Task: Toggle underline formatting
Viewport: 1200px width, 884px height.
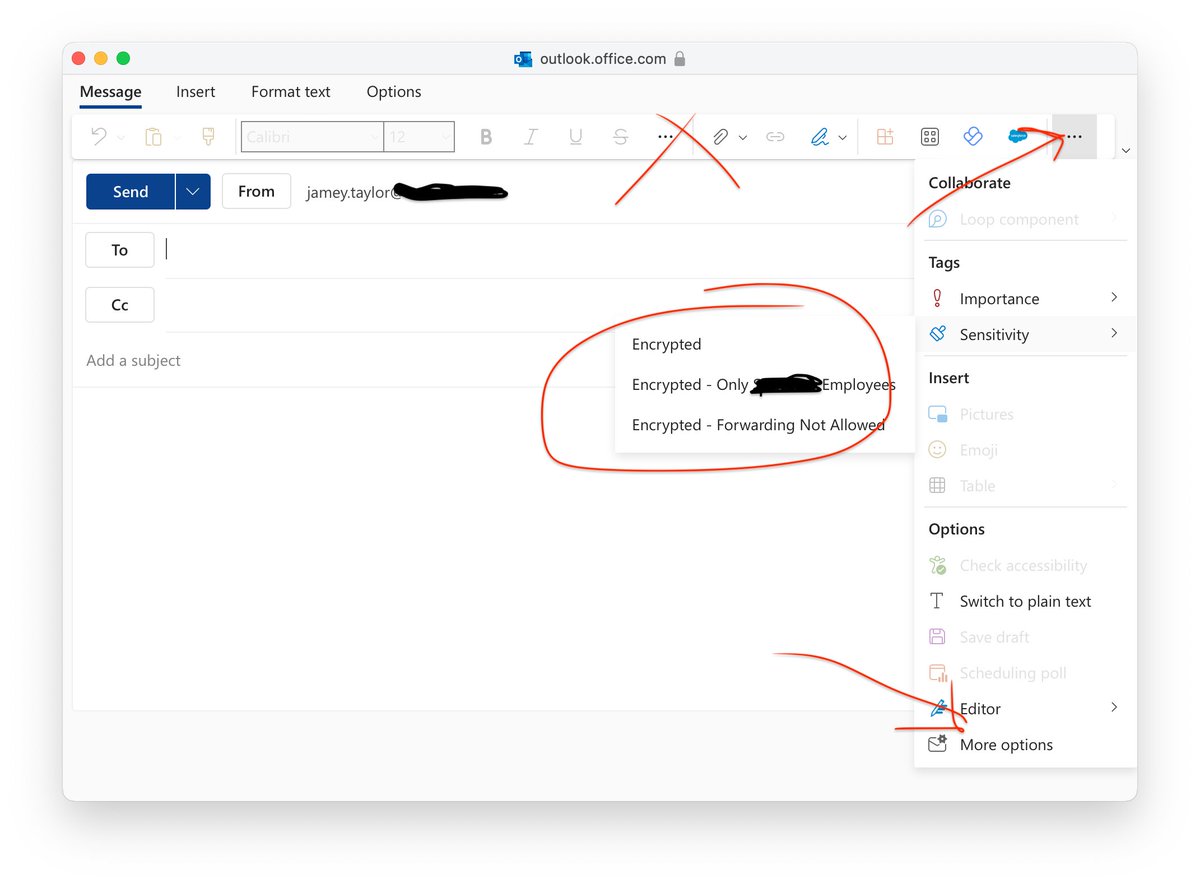Action: click(575, 136)
